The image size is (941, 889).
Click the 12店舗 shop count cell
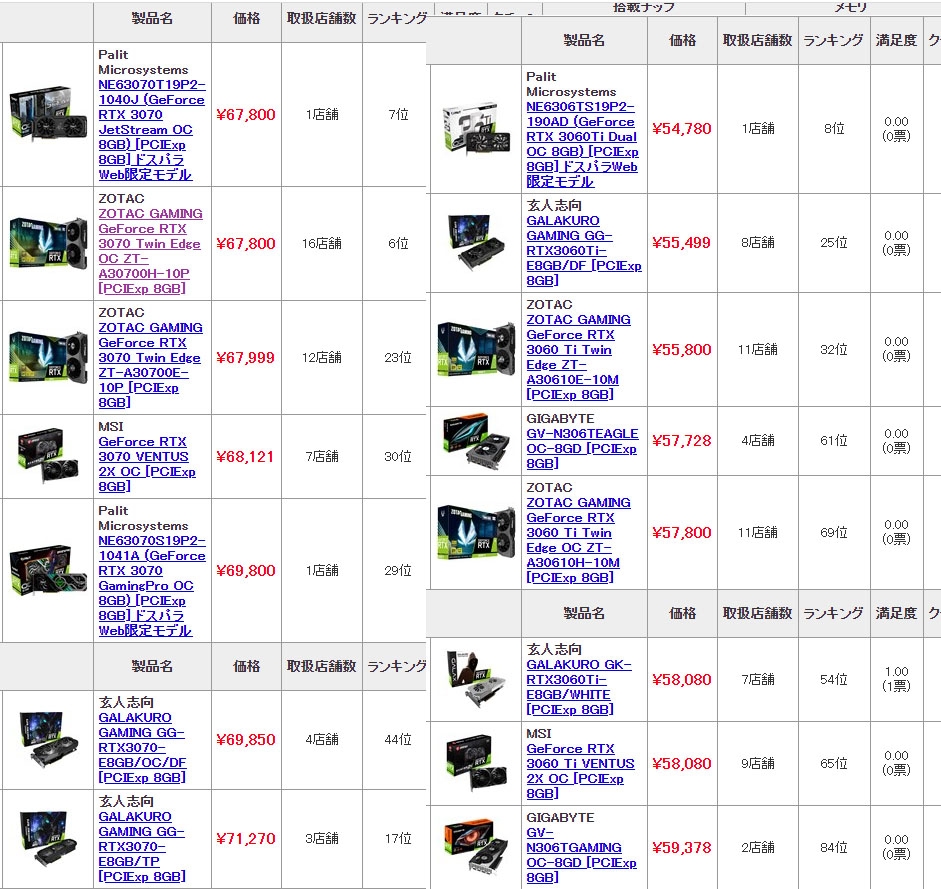(322, 357)
